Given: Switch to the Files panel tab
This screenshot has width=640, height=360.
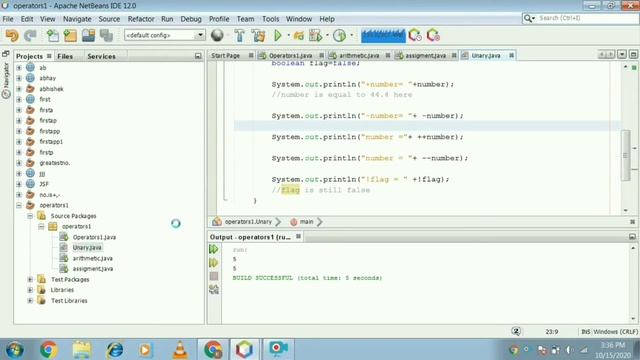Looking at the screenshot, I should click(65, 56).
